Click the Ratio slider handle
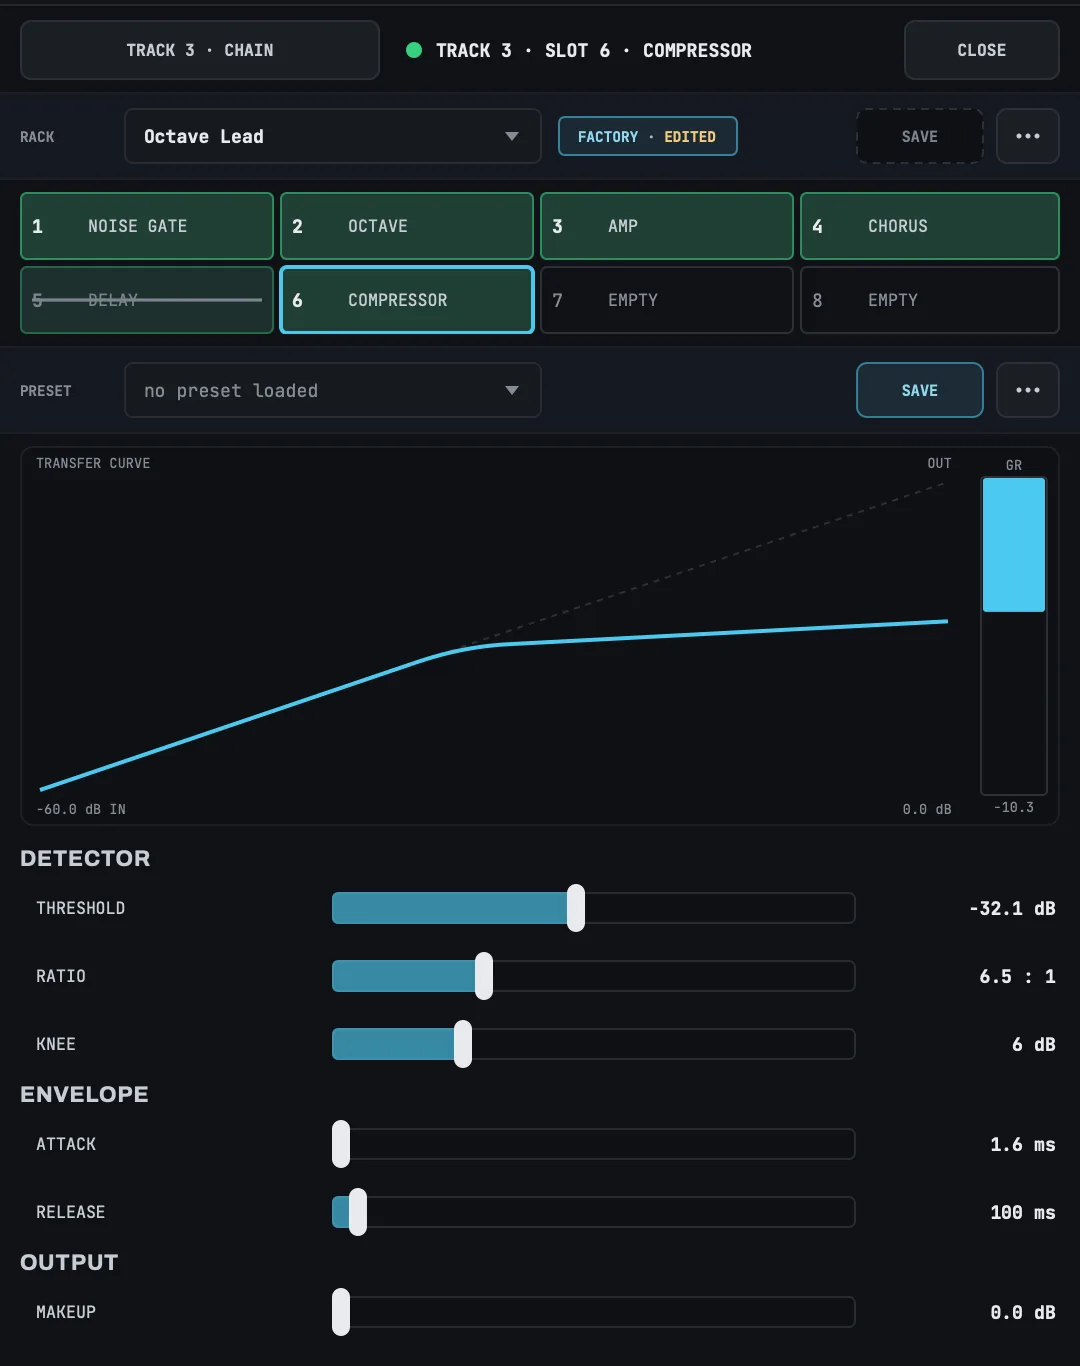 (484, 976)
